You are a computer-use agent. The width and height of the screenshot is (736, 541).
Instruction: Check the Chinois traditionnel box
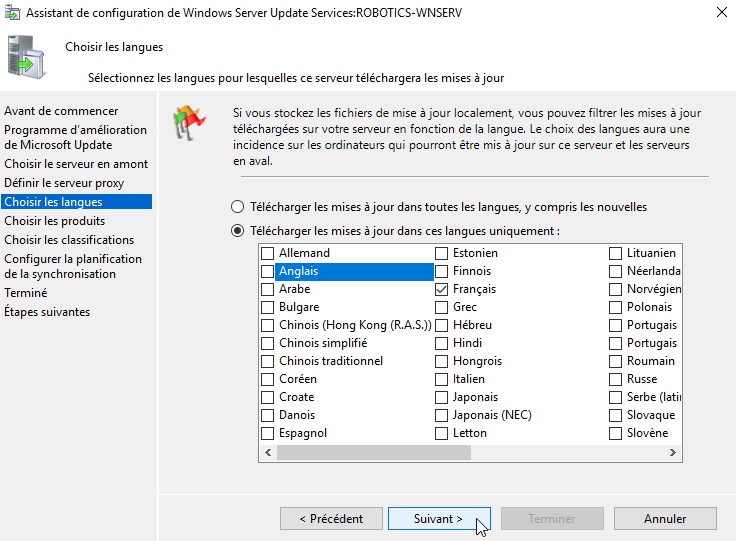click(x=268, y=361)
